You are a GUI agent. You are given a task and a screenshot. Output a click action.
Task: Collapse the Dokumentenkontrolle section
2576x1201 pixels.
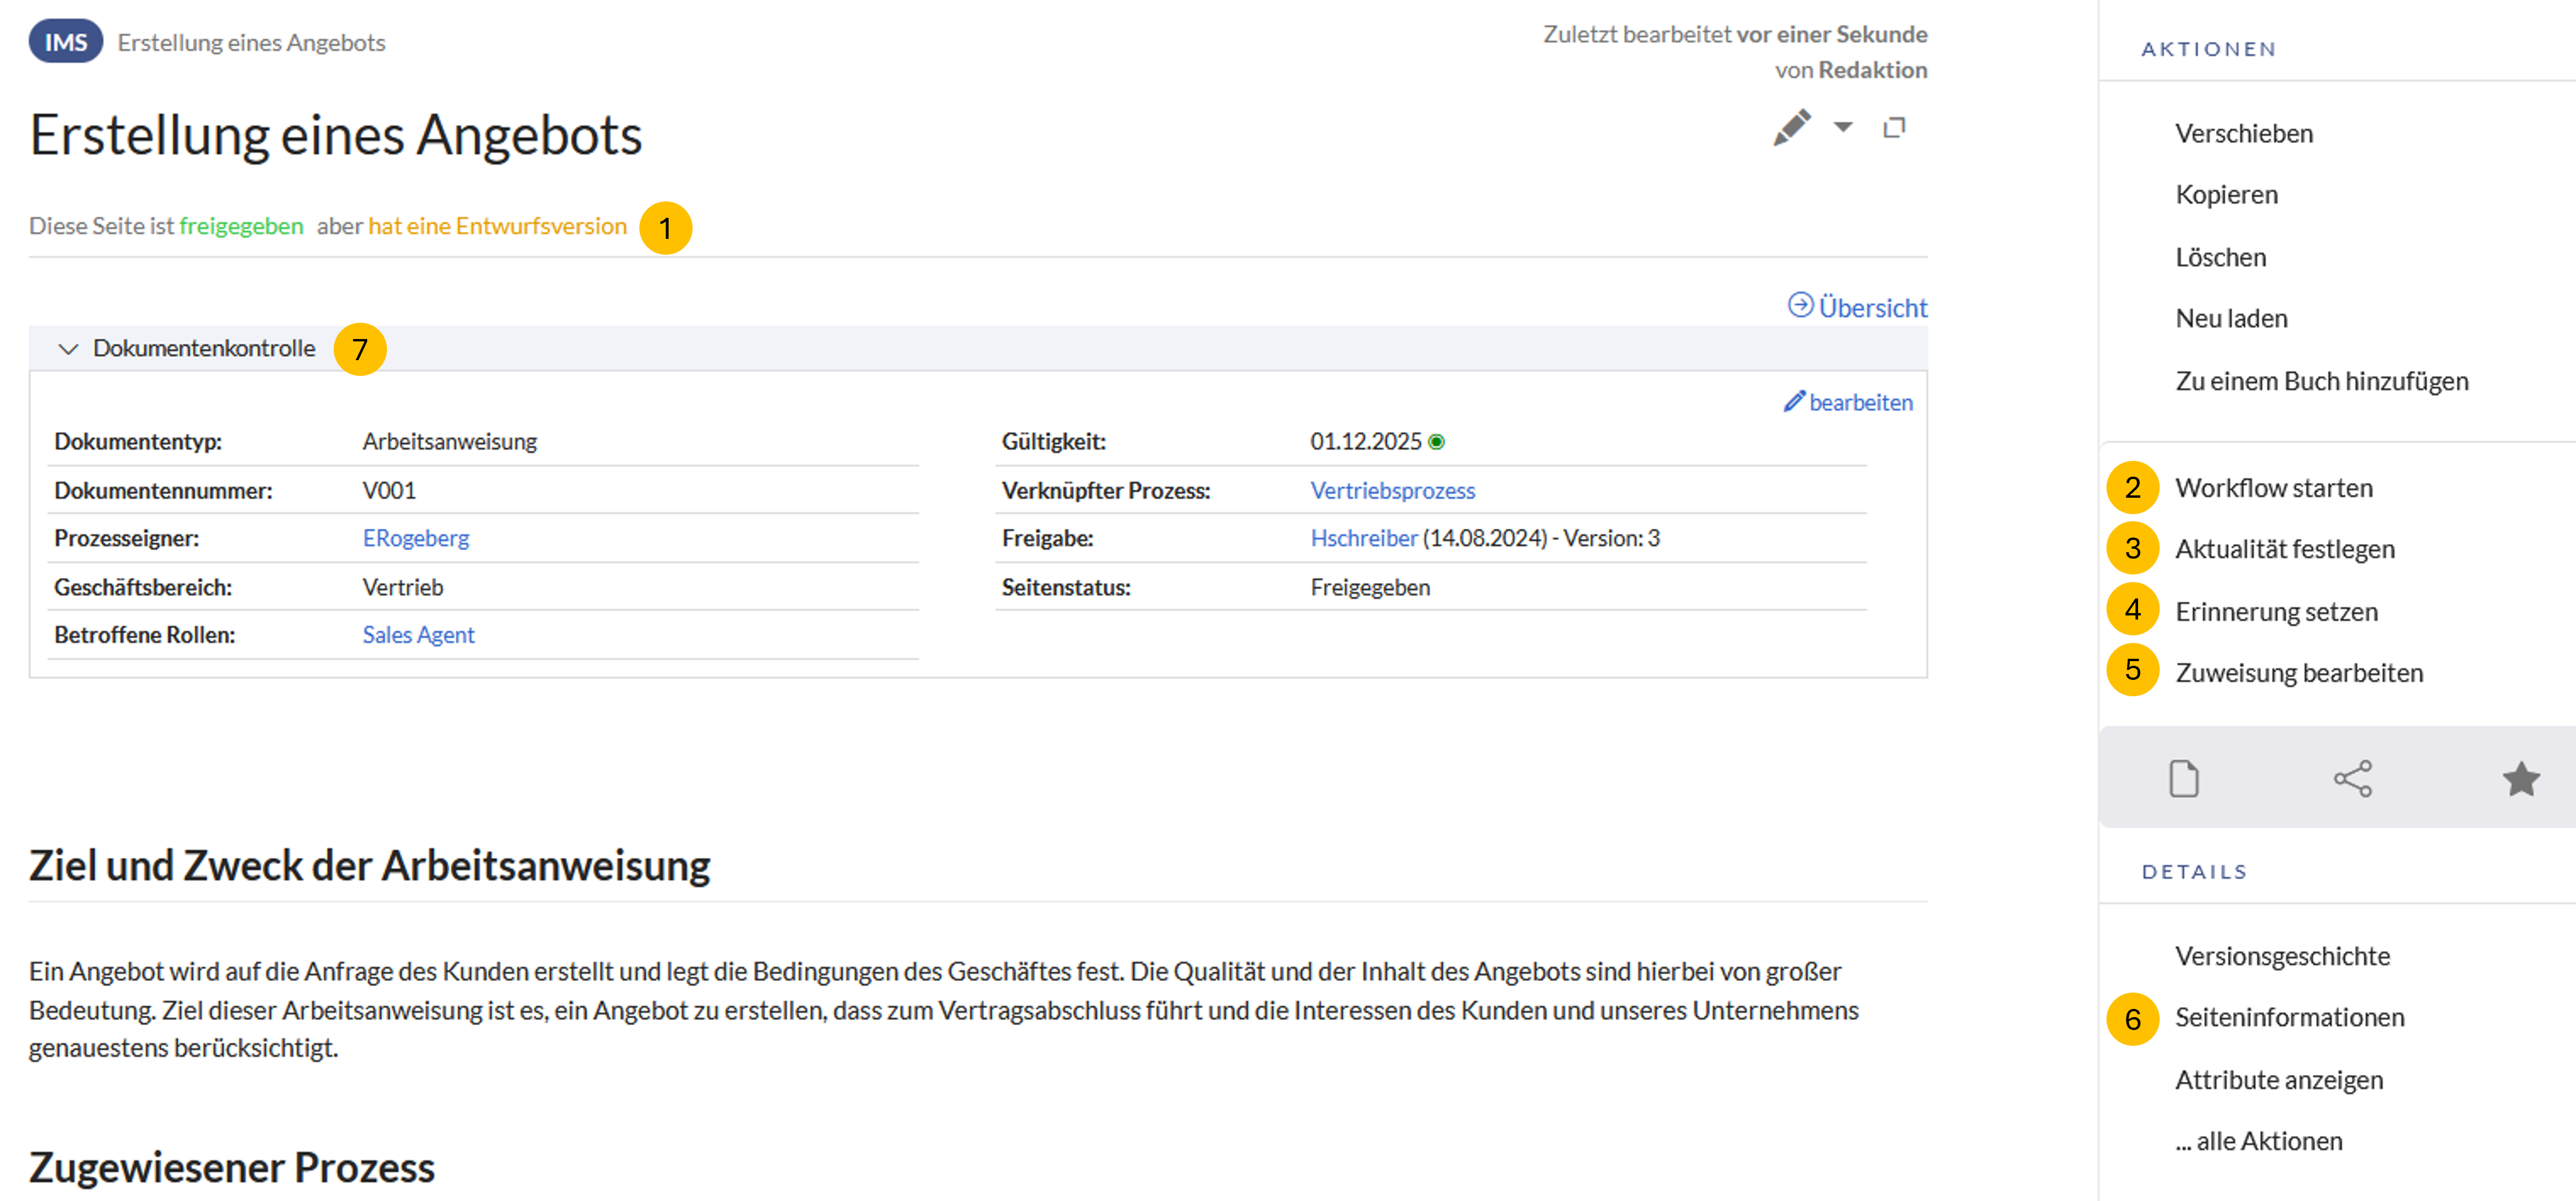[x=68, y=349]
